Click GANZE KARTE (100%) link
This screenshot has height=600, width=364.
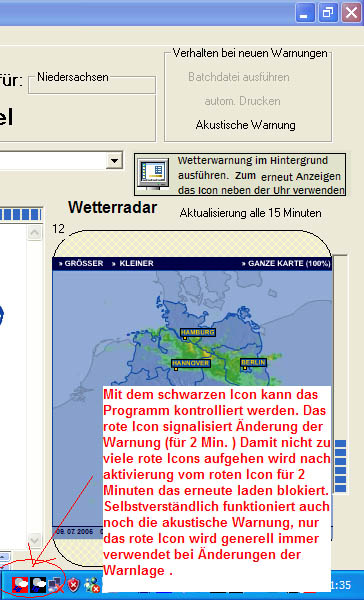(x=286, y=263)
